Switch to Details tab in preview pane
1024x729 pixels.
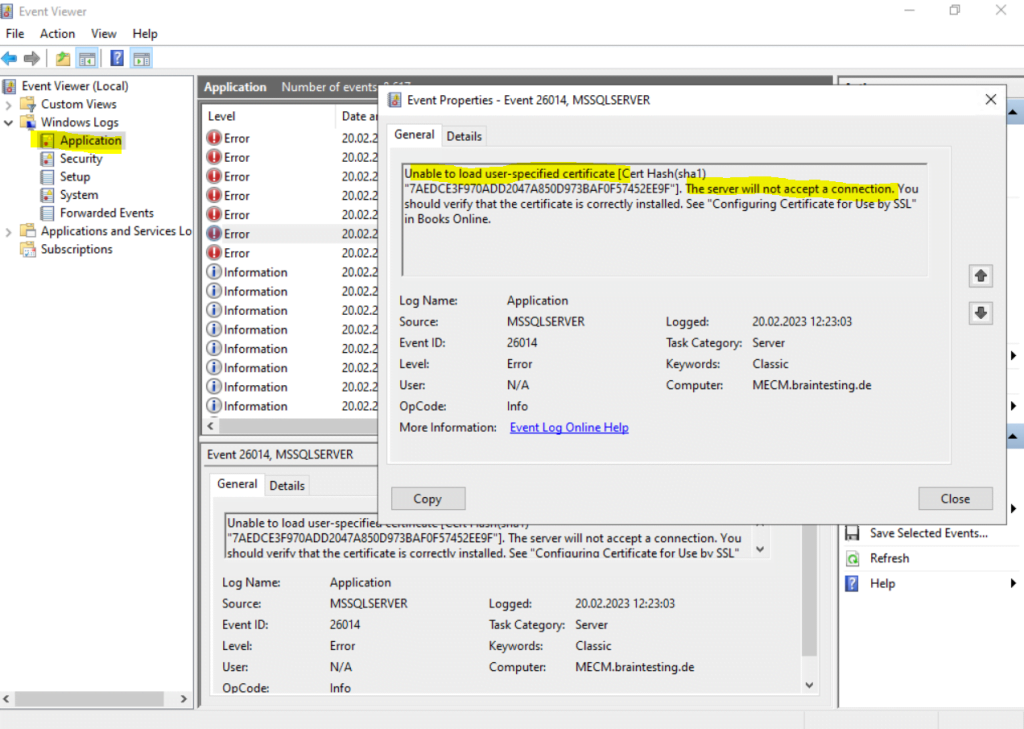287,485
